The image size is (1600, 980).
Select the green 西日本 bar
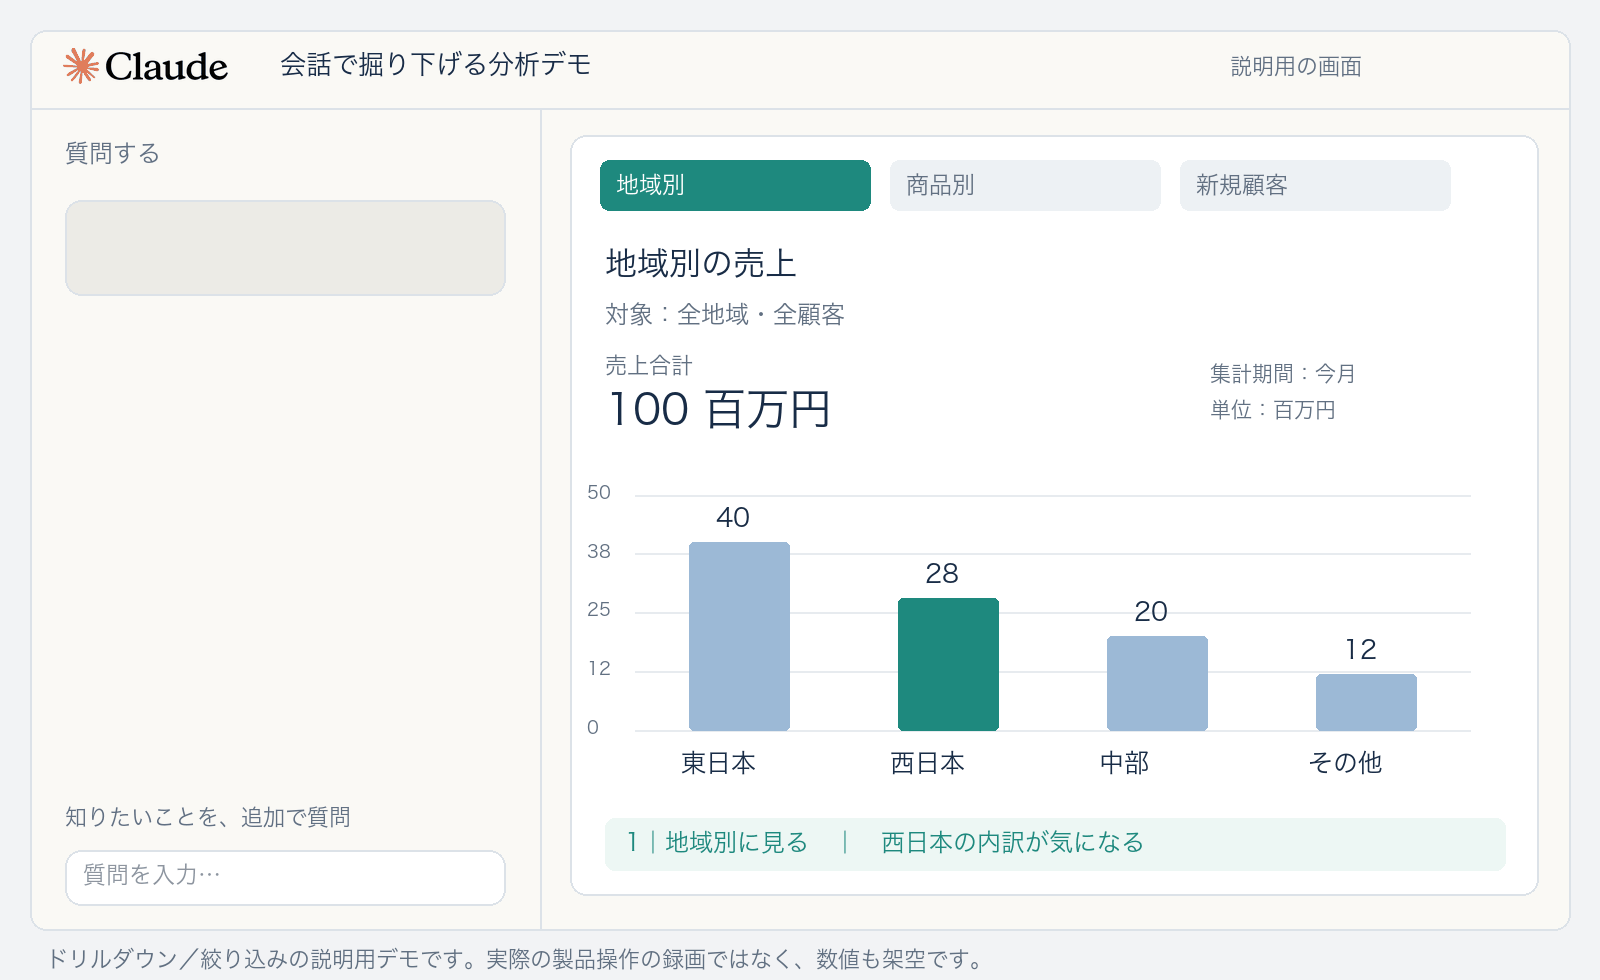pos(948,664)
